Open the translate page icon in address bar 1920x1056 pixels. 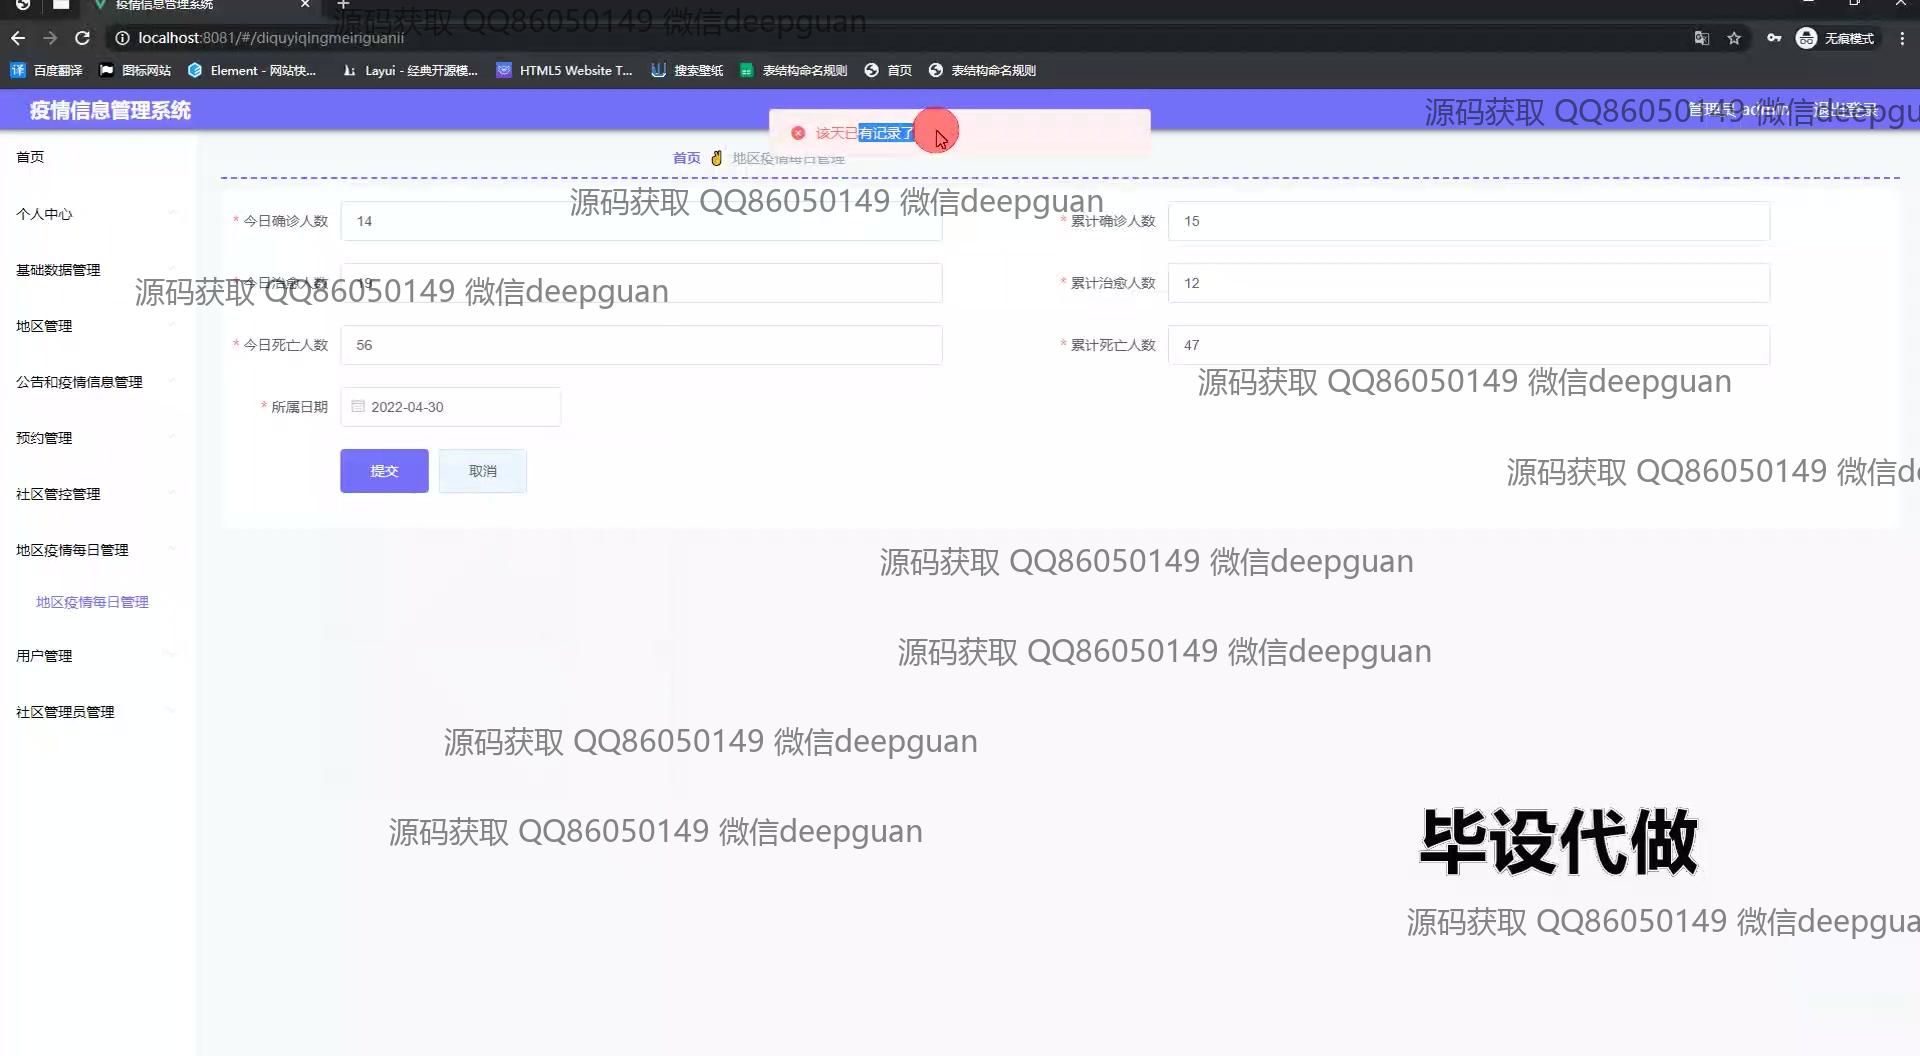pyautogui.click(x=1701, y=38)
